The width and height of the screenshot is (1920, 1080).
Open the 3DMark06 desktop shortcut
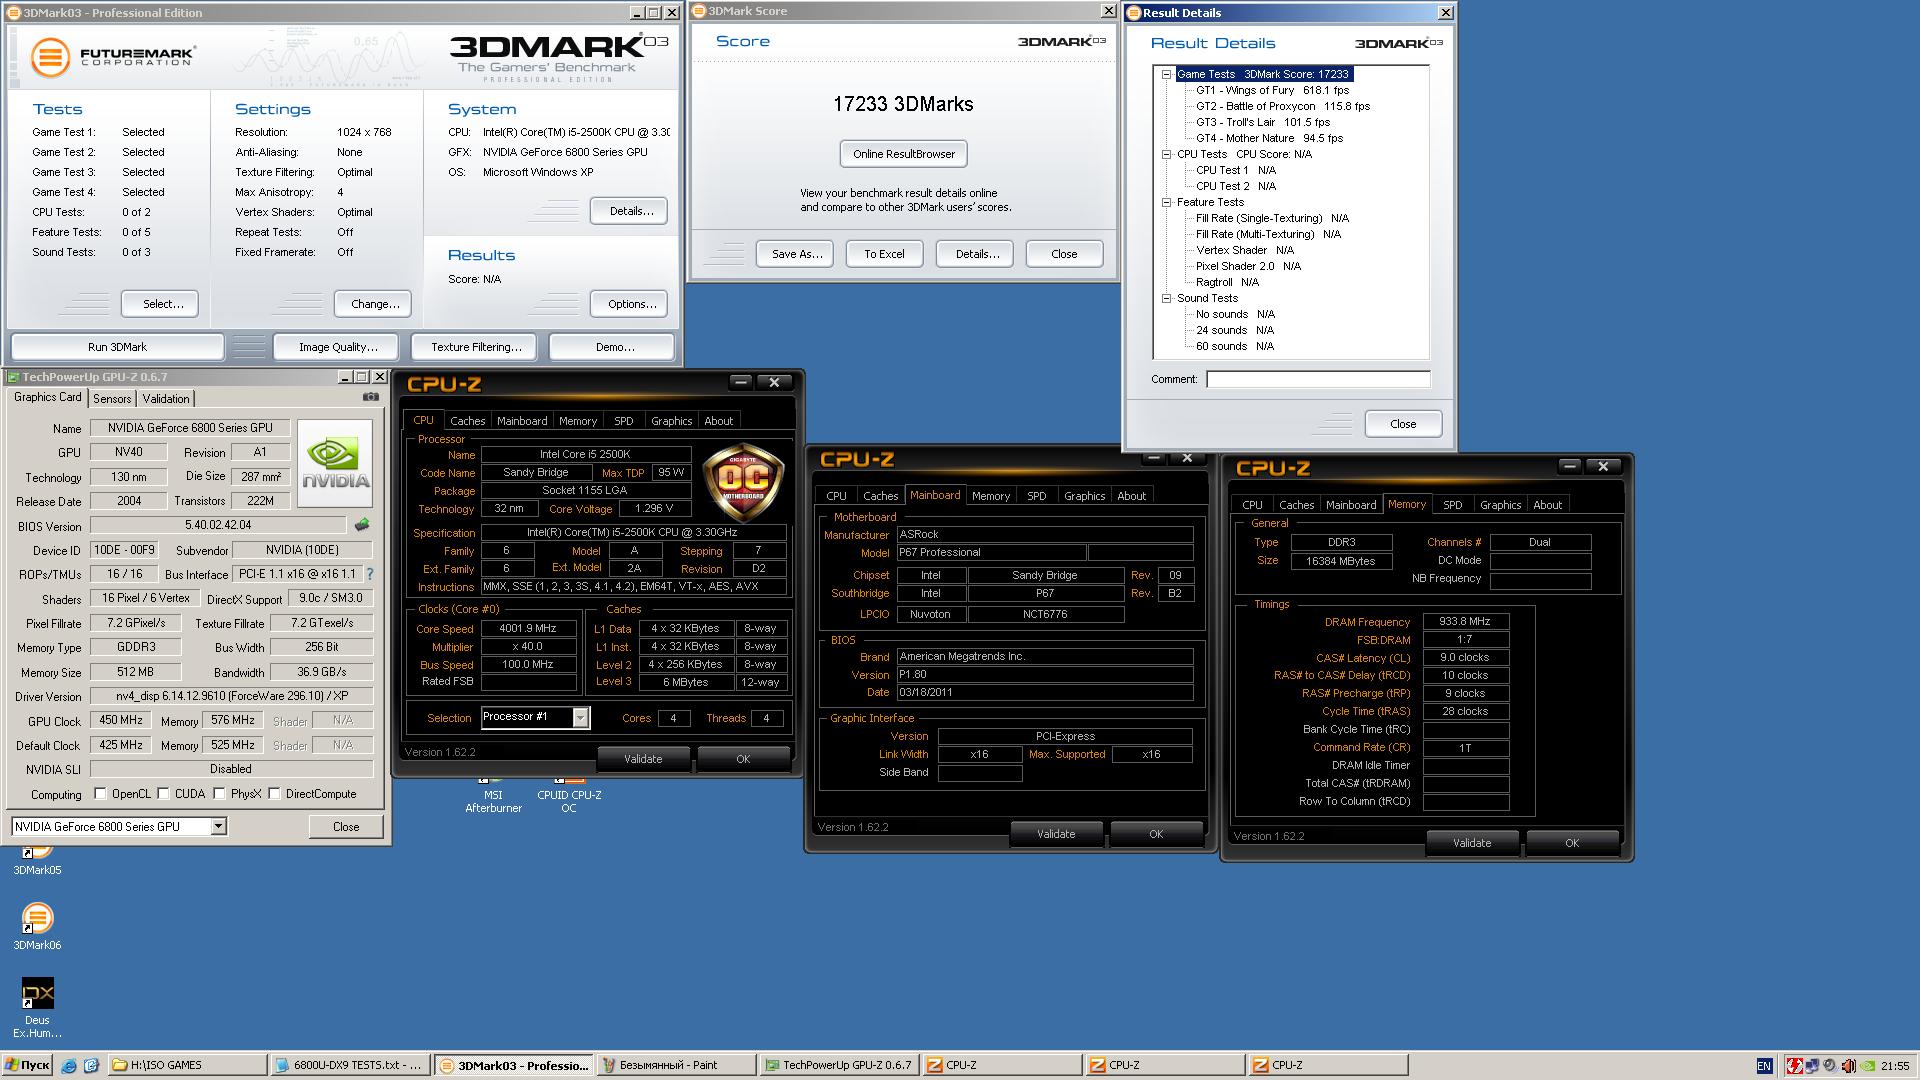(x=37, y=926)
